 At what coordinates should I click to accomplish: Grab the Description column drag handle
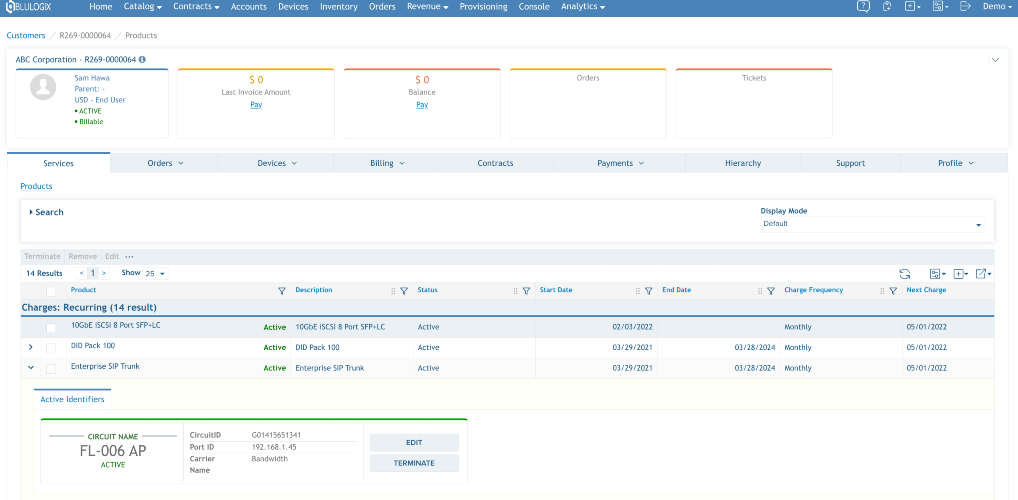point(393,291)
